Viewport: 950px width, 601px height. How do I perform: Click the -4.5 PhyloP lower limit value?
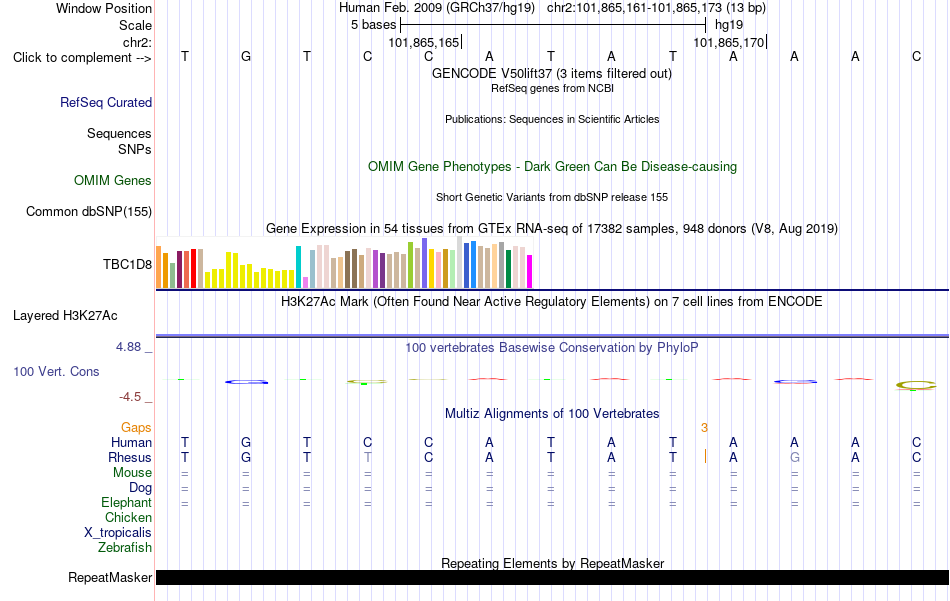130,397
